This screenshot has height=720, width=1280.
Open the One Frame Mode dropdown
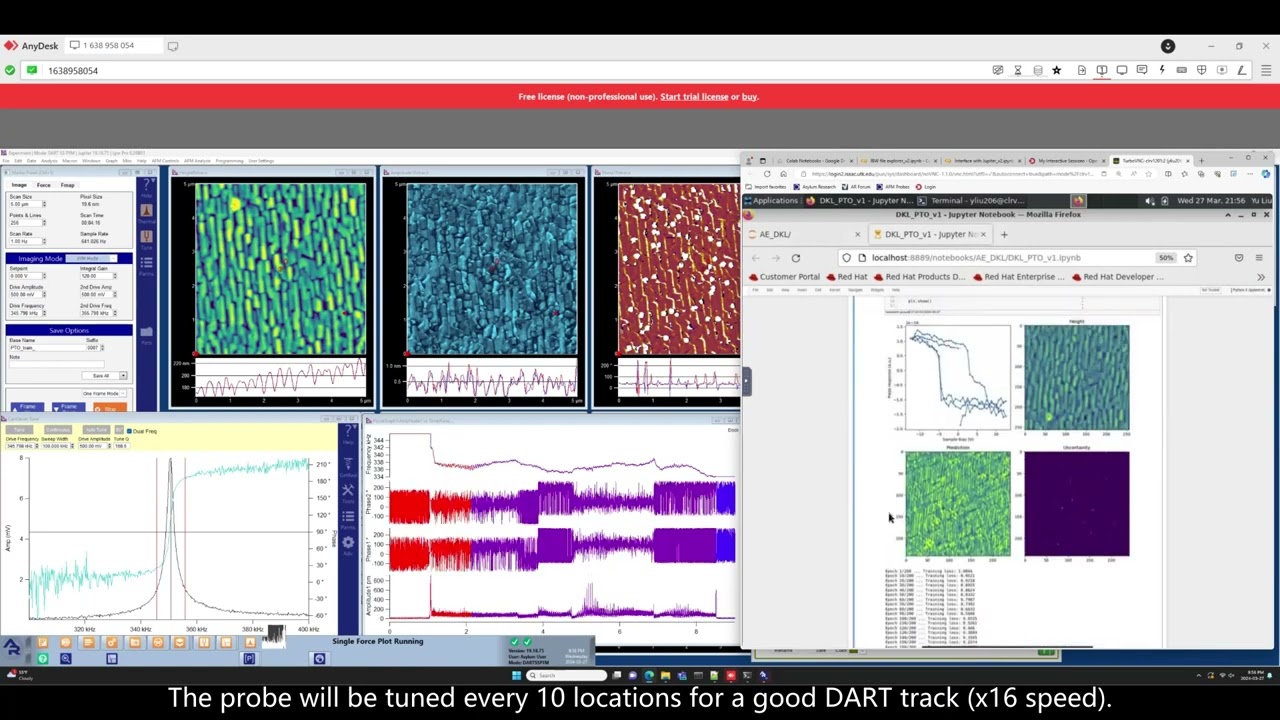104,393
